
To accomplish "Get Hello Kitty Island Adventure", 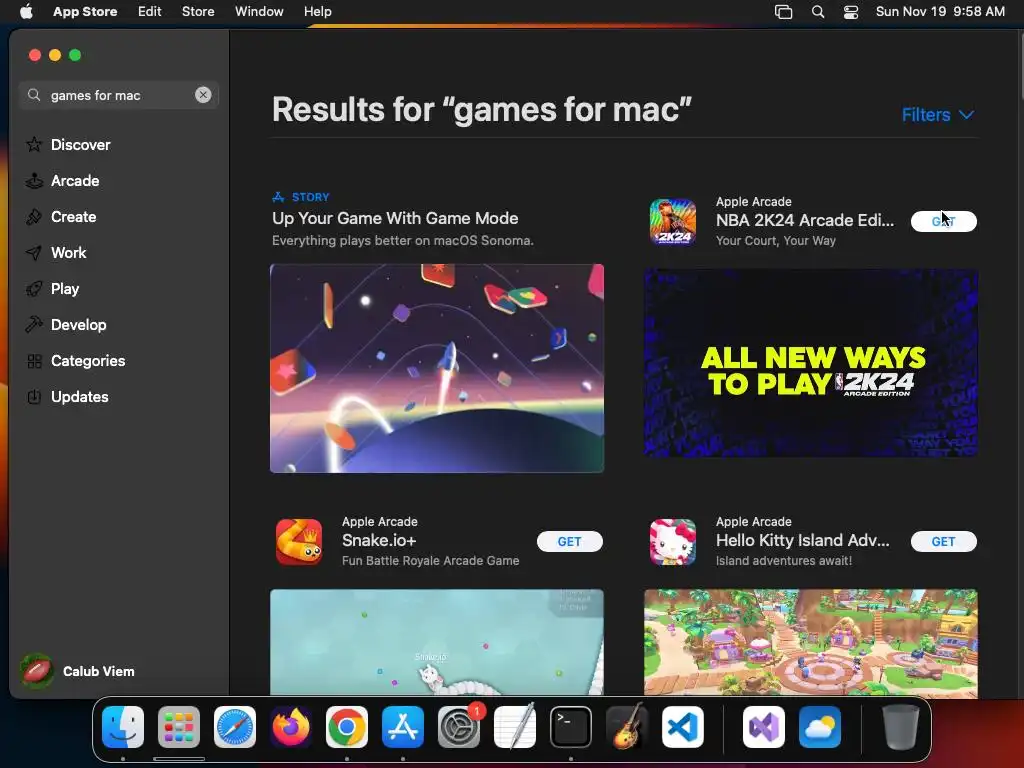I will (944, 541).
